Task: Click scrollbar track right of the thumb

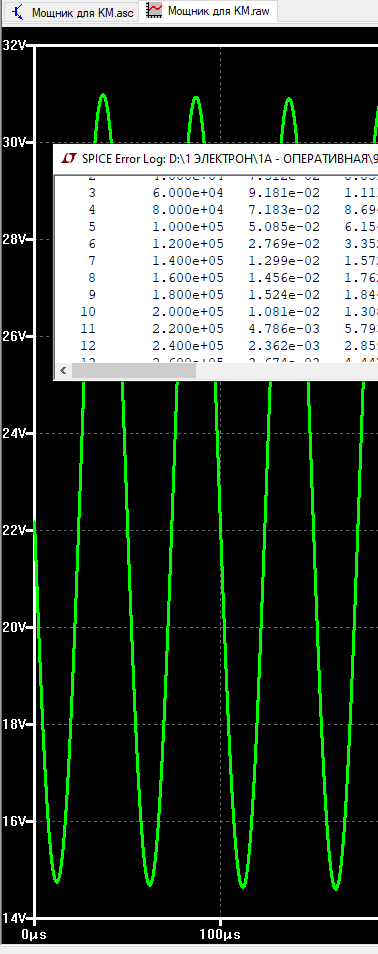Action: pyautogui.click(x=286, y=371)
